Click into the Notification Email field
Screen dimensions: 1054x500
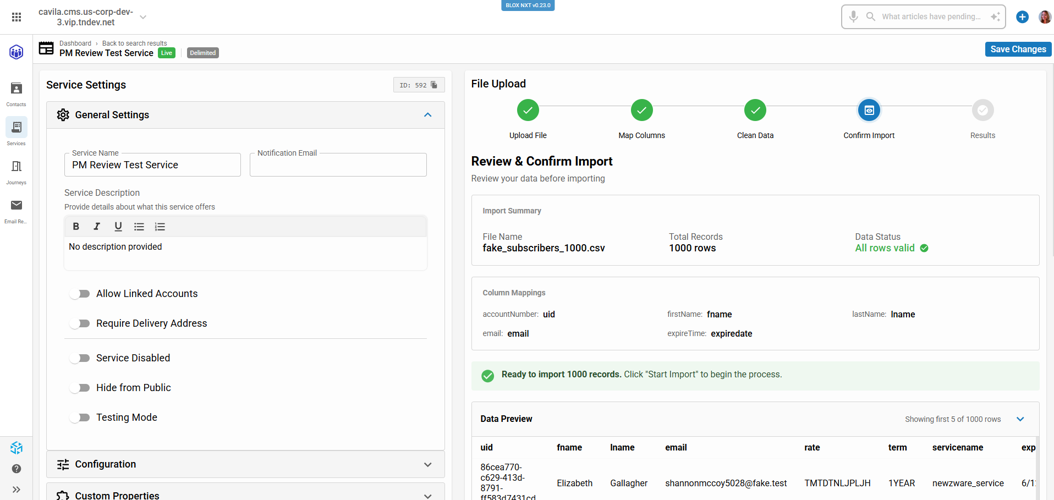338,166
